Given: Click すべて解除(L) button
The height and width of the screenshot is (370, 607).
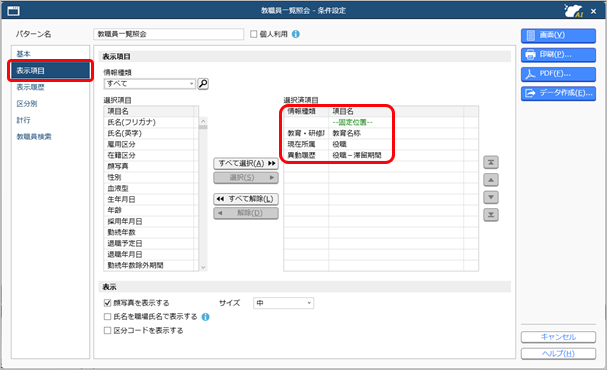Looking at the screenshot, I should tap(246, 199).
